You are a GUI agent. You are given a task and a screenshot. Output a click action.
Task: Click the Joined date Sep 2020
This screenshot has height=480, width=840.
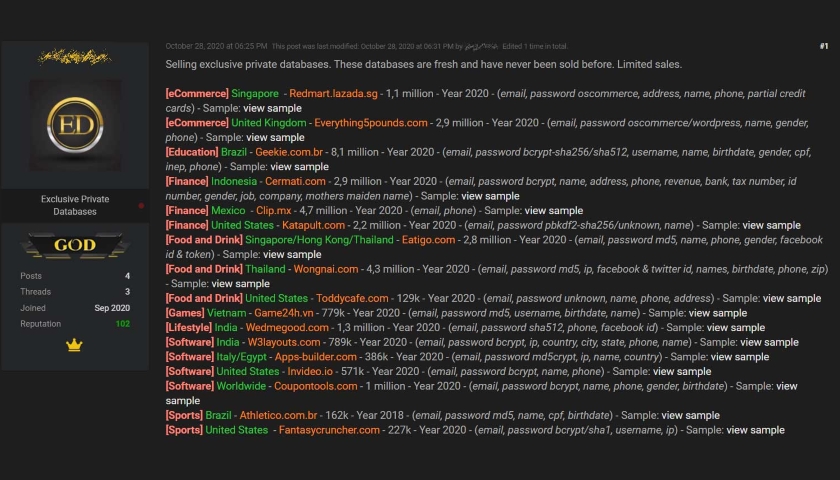click(112, 308)
